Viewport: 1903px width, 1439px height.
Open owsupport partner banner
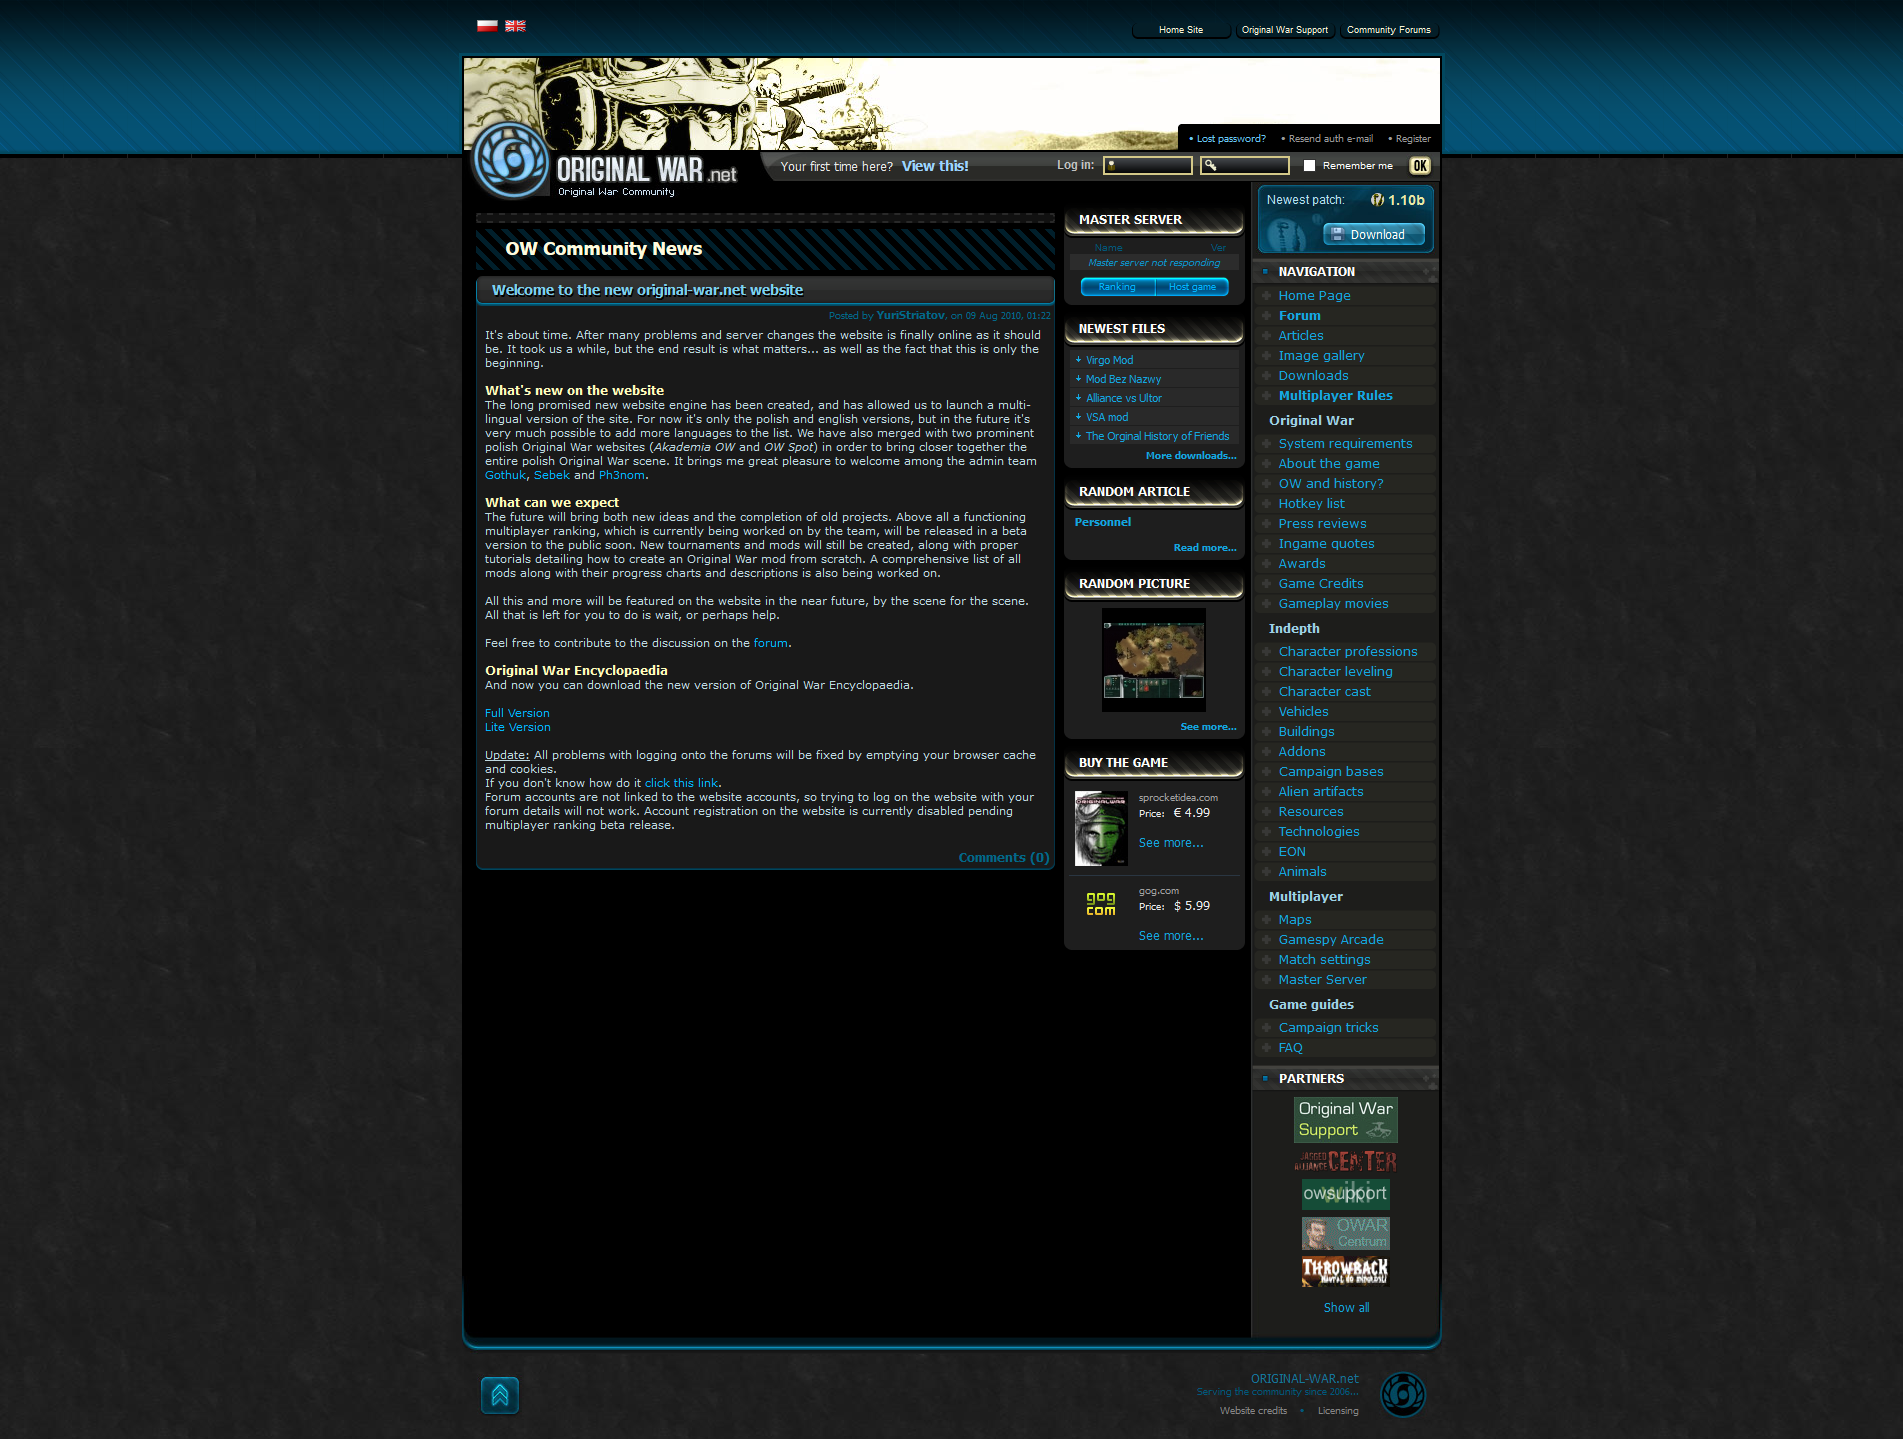[x=1346, y=1193]
